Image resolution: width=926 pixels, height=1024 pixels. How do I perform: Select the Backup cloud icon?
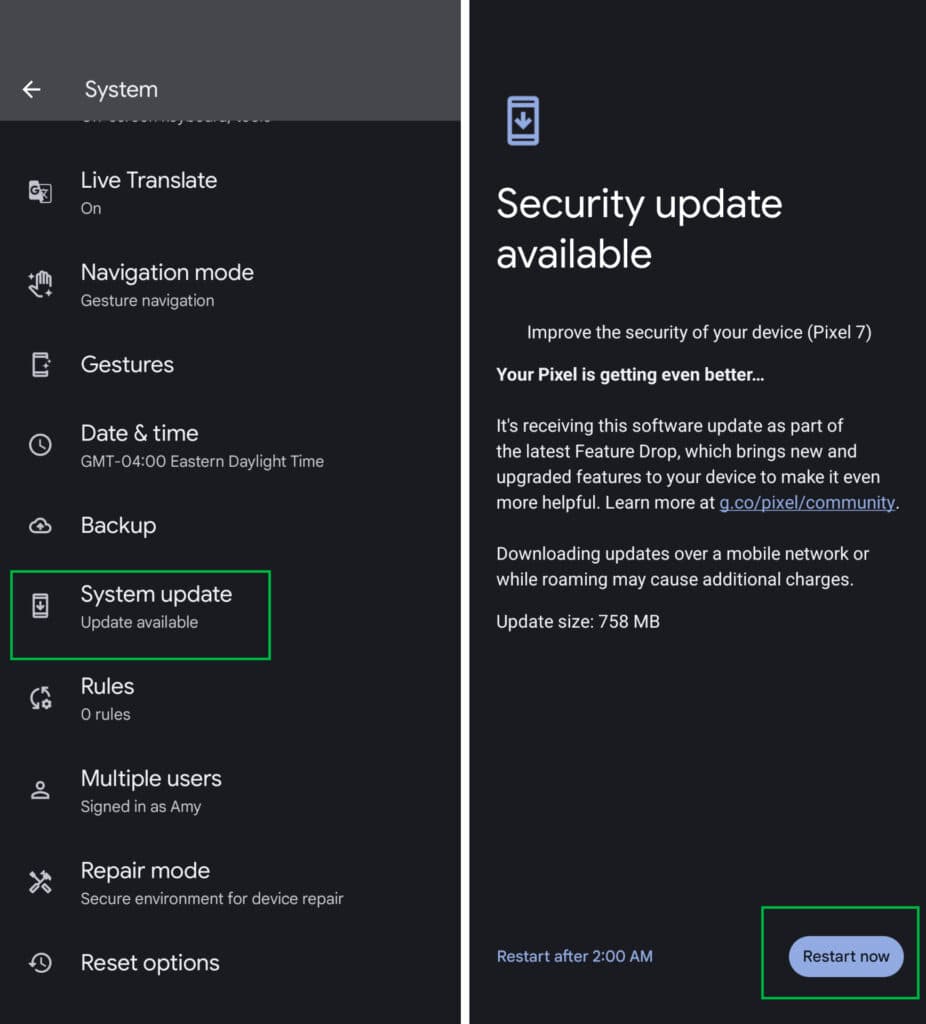pyautogui.click(x=40, y=525)
